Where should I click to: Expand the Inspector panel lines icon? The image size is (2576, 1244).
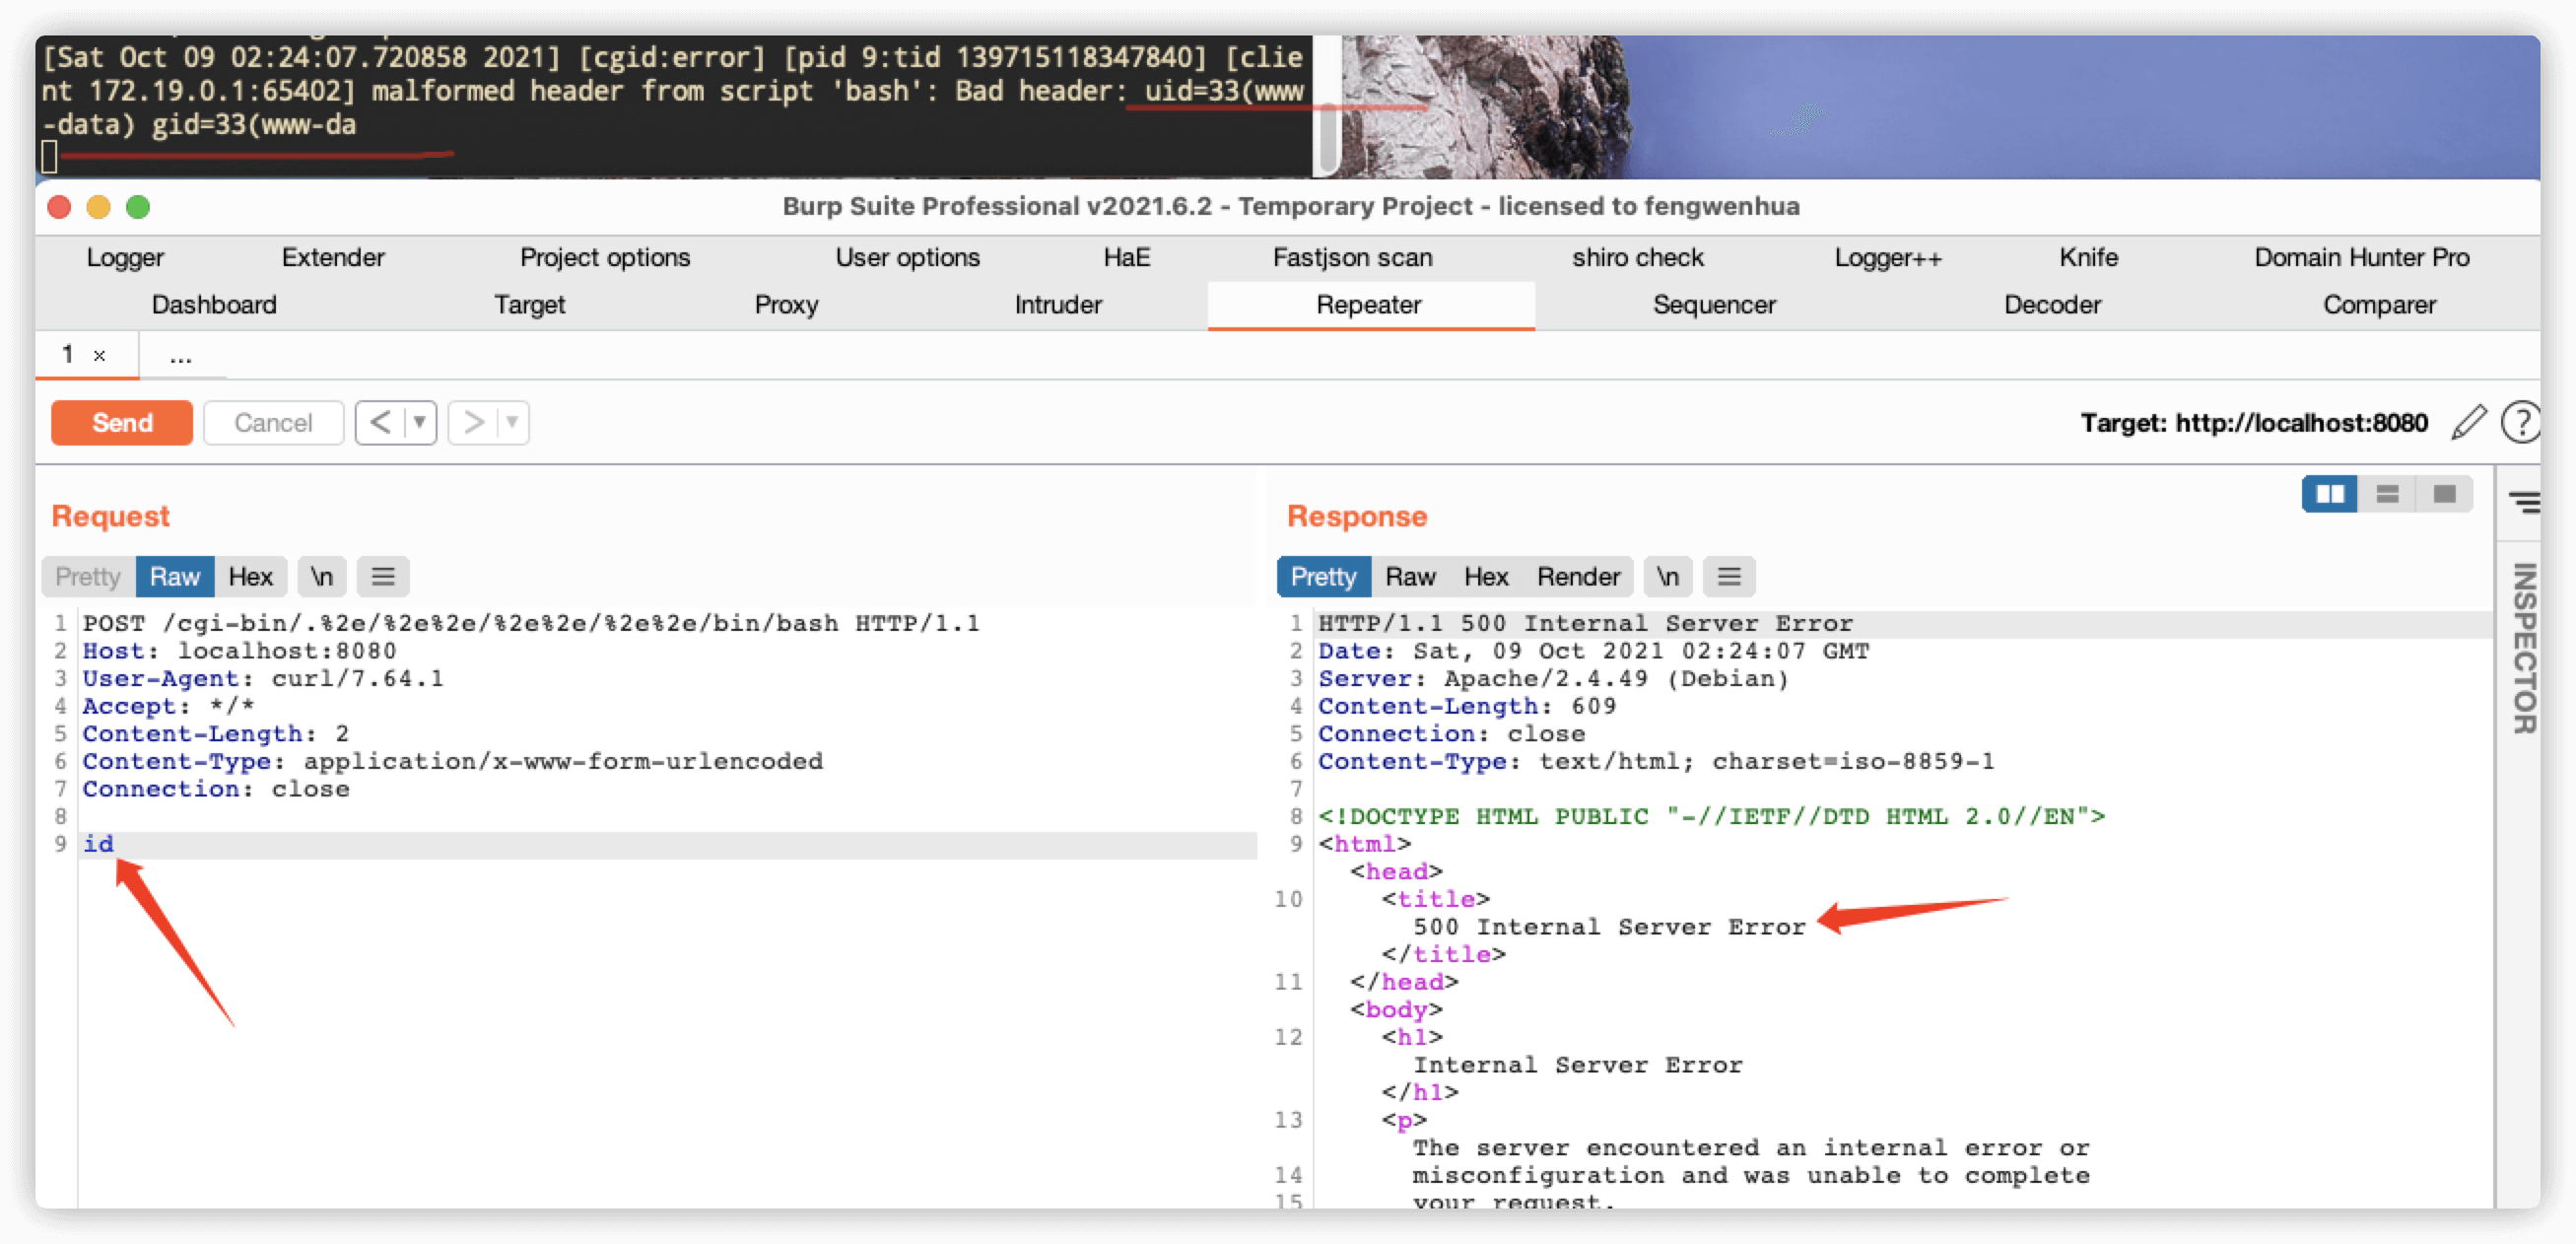pyautogui.click(x=2524, y=502)
